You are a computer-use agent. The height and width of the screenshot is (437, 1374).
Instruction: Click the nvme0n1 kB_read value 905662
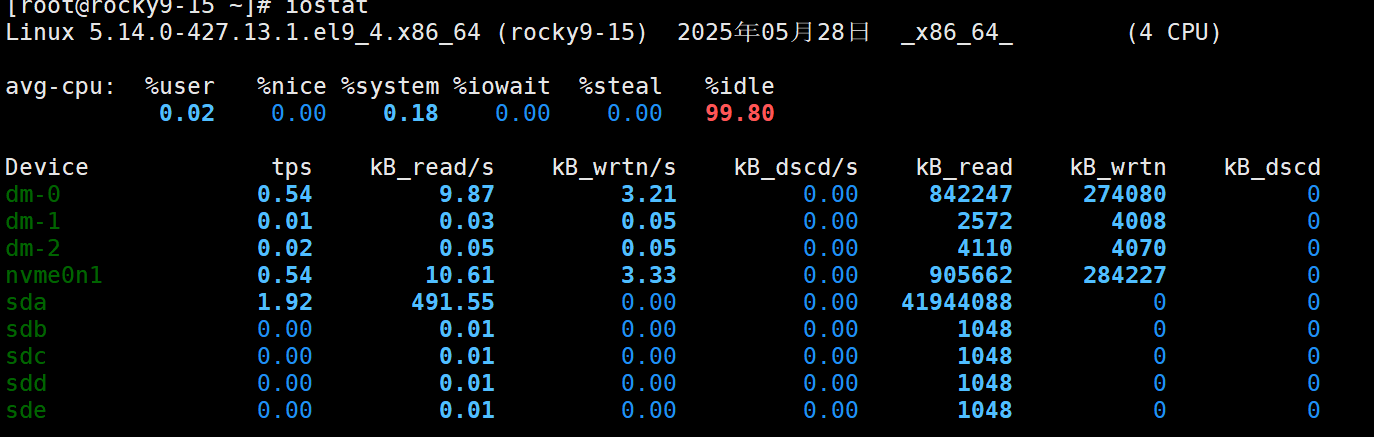[x=971, y=275]
